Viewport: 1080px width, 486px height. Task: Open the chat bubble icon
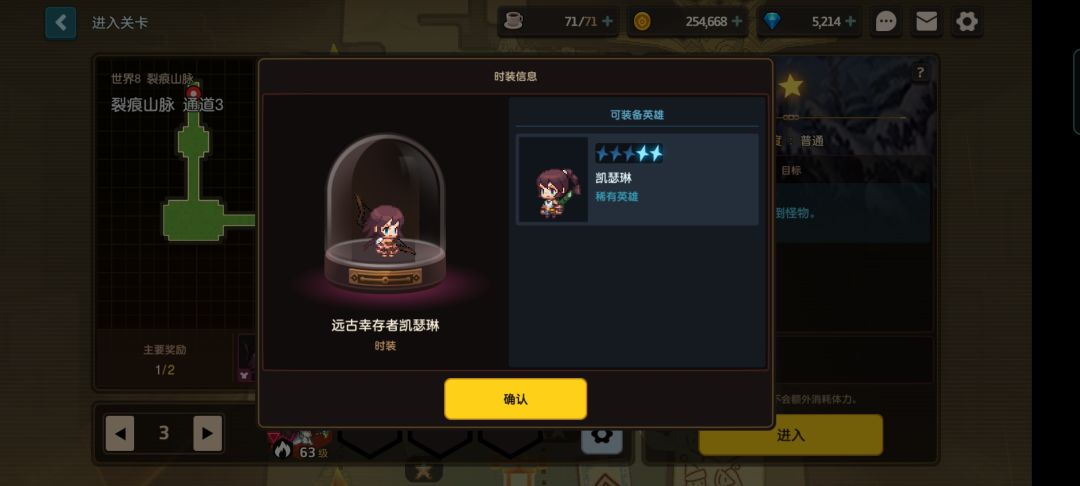pos(886,22)
